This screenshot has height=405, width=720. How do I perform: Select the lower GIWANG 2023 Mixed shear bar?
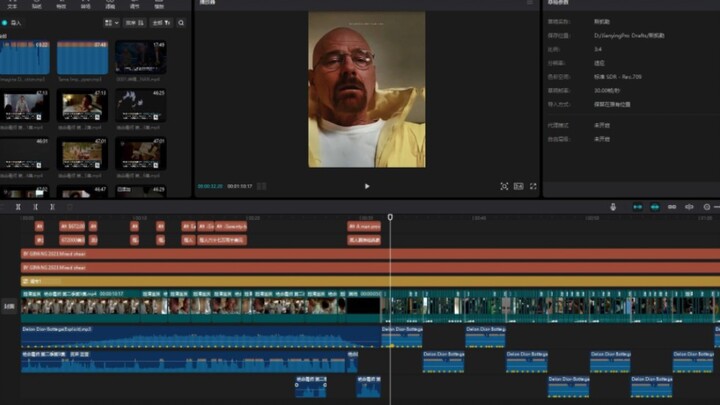click(371, 267)
